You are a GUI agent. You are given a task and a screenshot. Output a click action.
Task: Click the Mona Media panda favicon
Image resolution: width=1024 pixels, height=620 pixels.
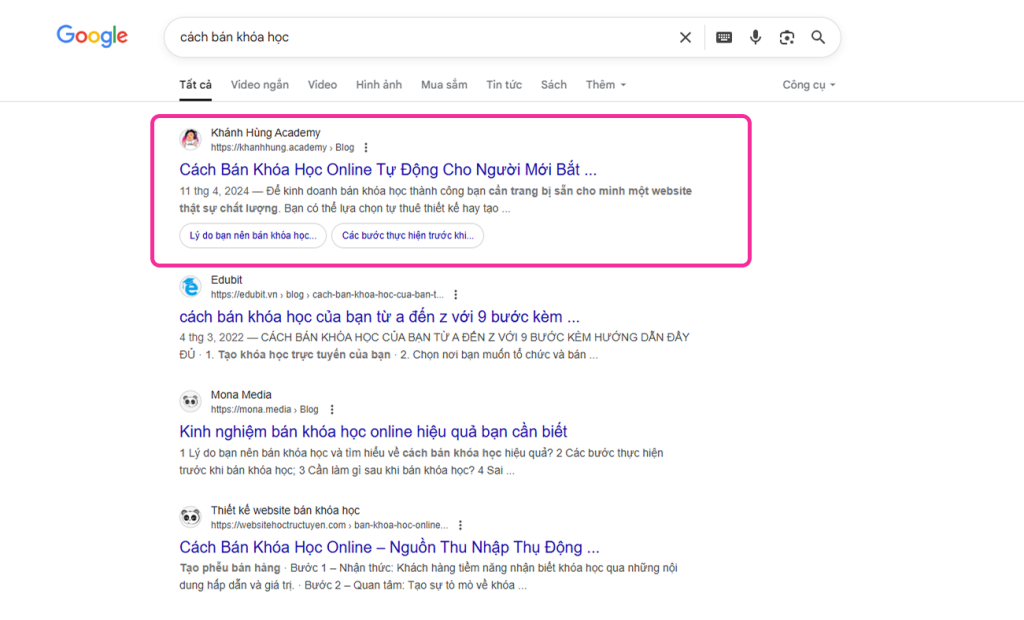pos(191,401)
